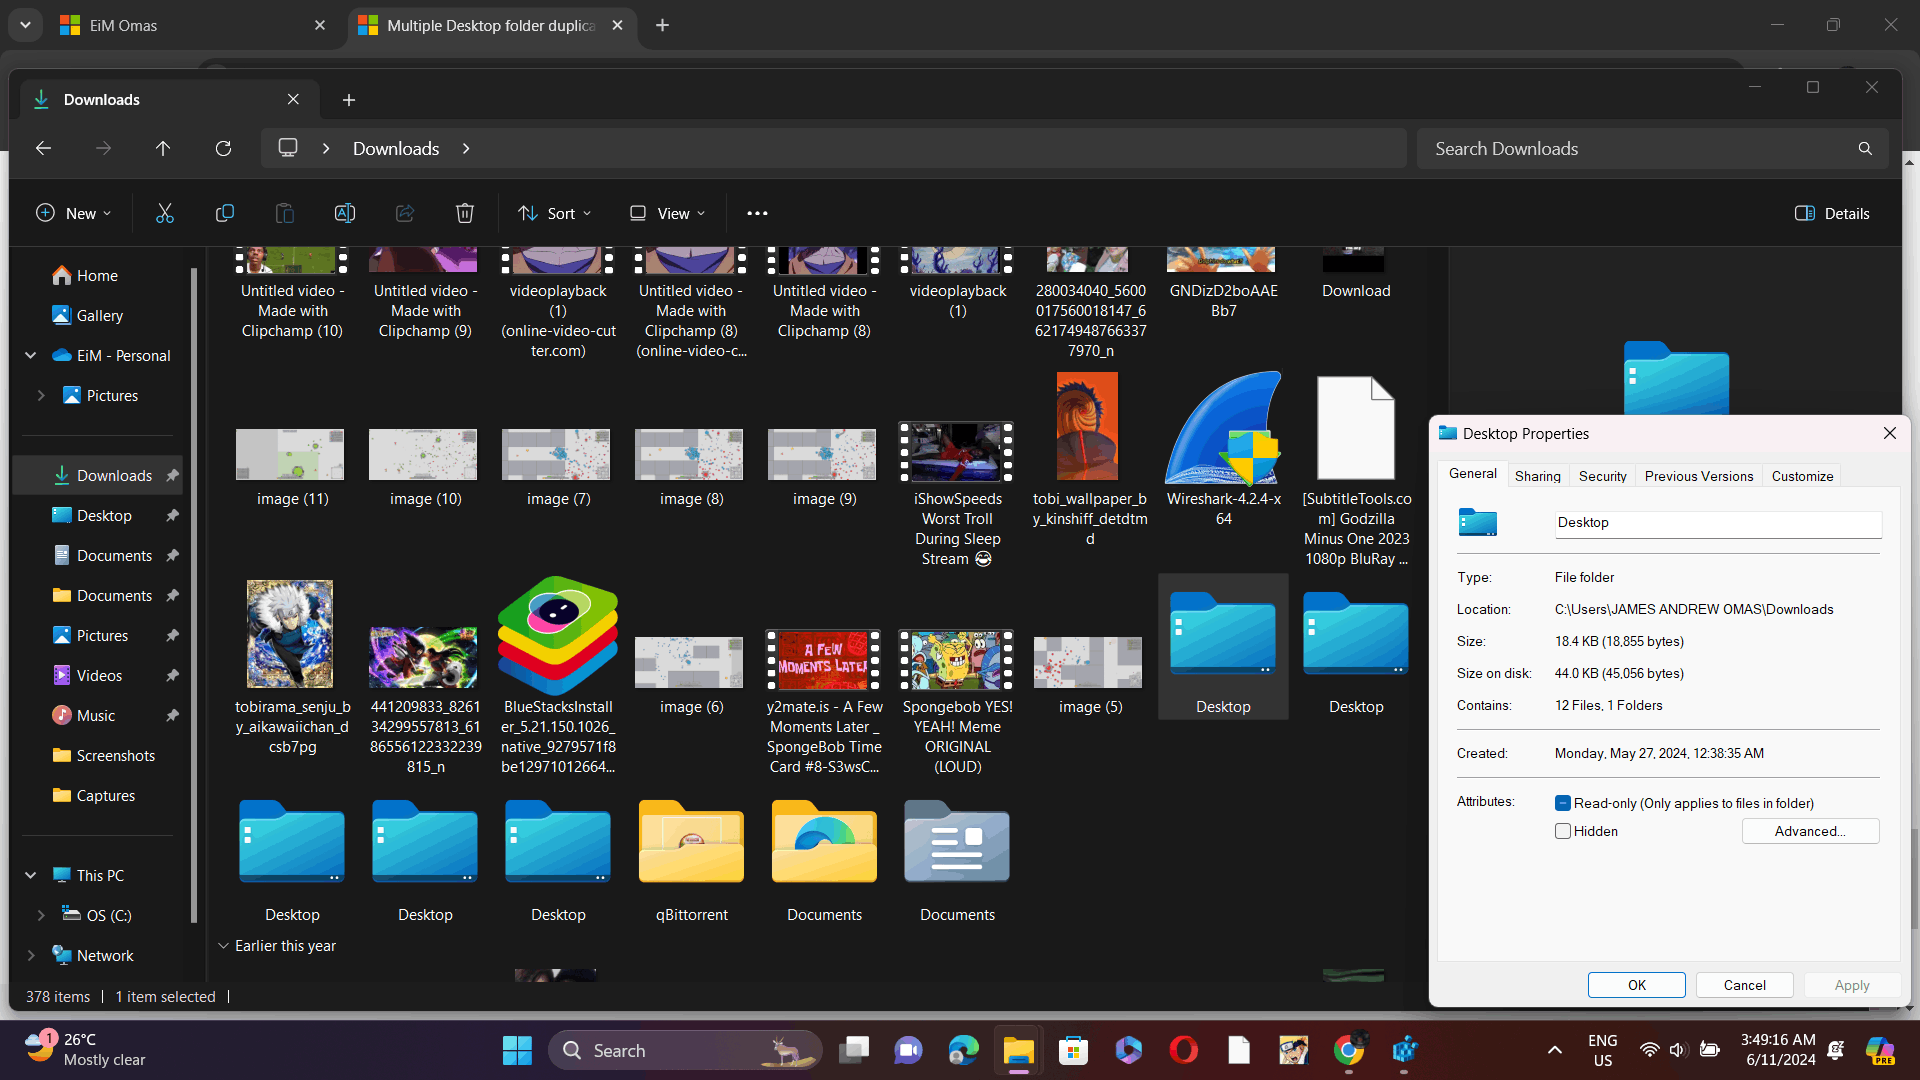Click the Delete trash icon in toolbar
1920x1080 pixels.
[465, 213]
